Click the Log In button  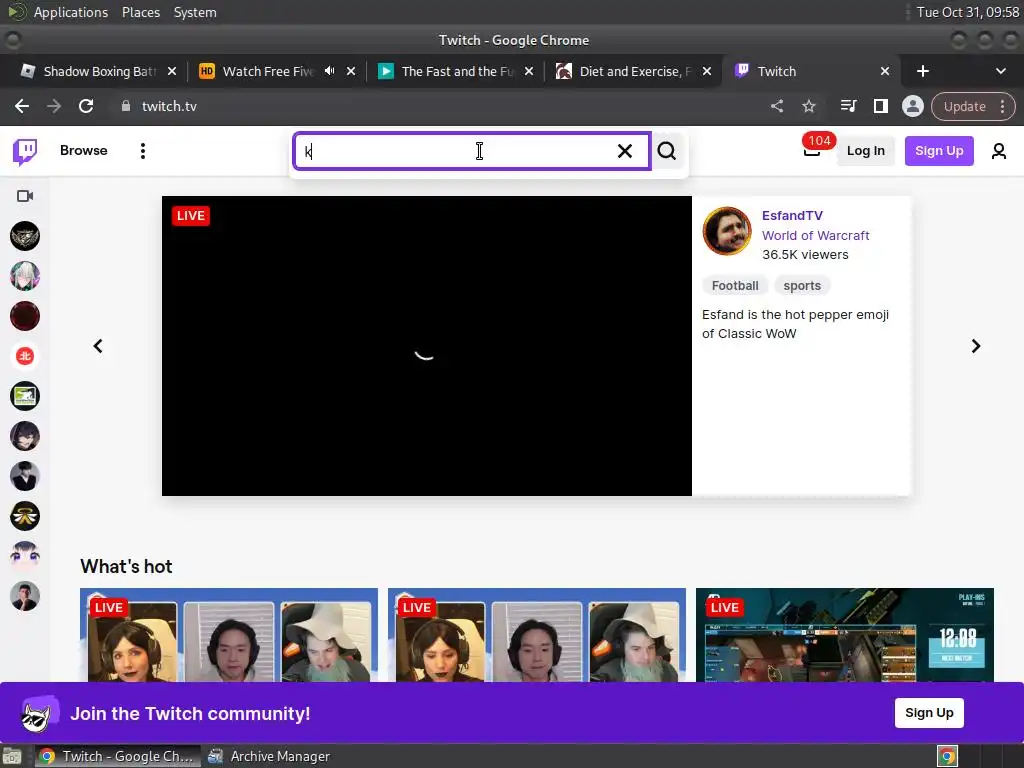[865, 151]
